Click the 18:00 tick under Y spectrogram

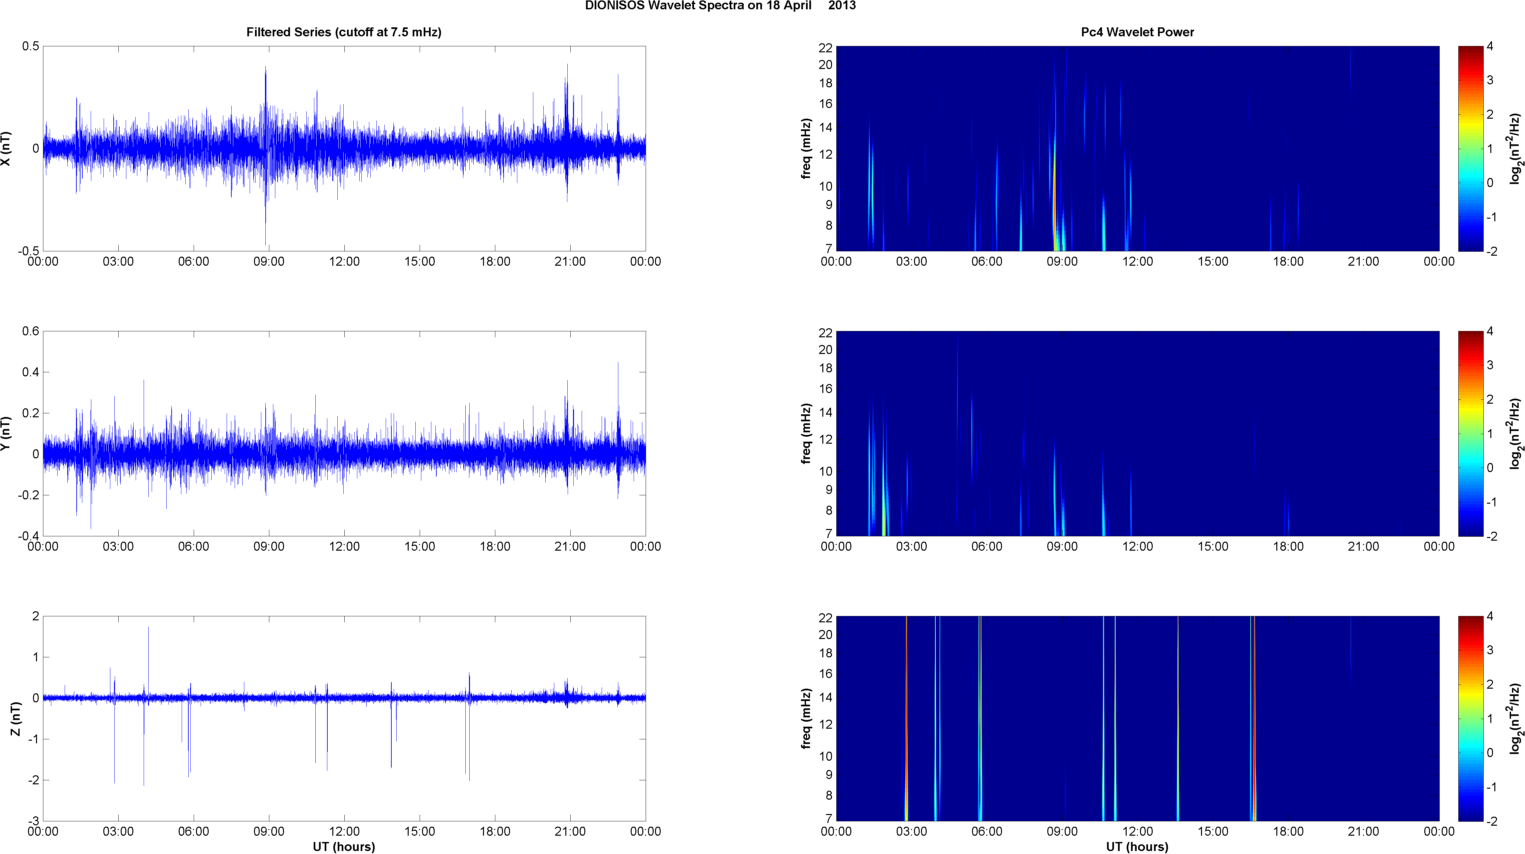click(1288, 547)
